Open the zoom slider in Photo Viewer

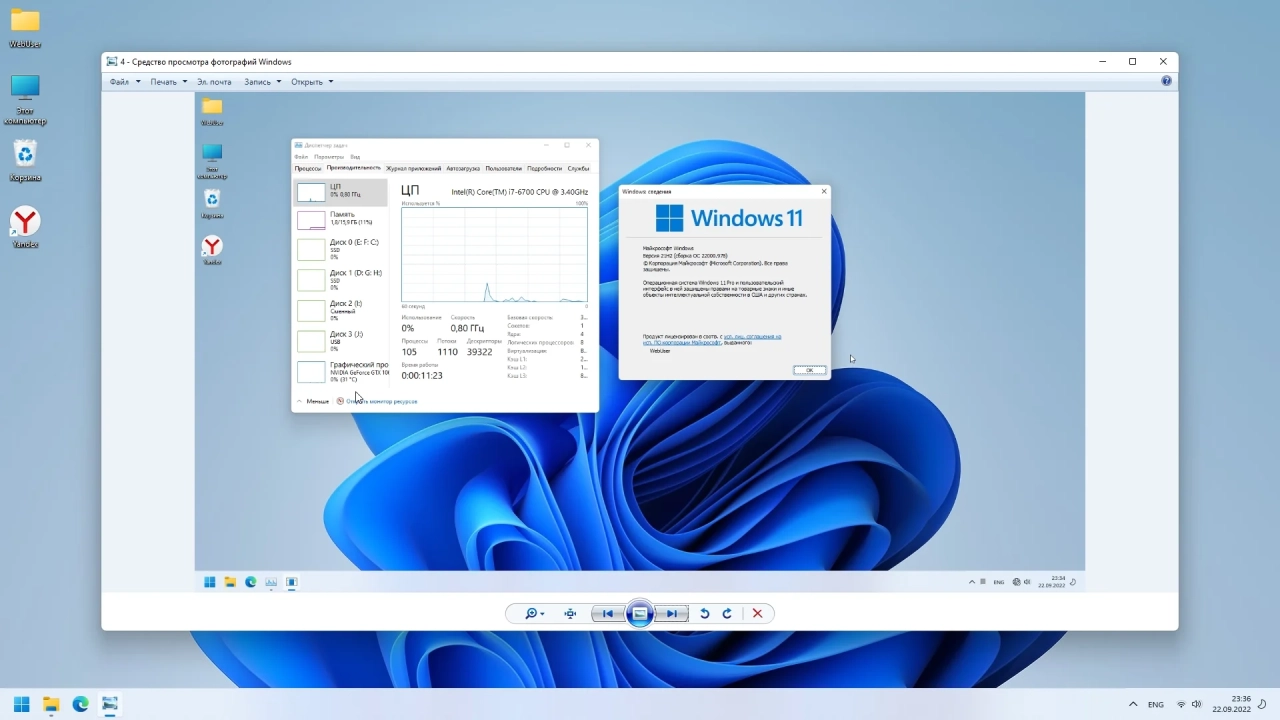click(x=534, y=614)
